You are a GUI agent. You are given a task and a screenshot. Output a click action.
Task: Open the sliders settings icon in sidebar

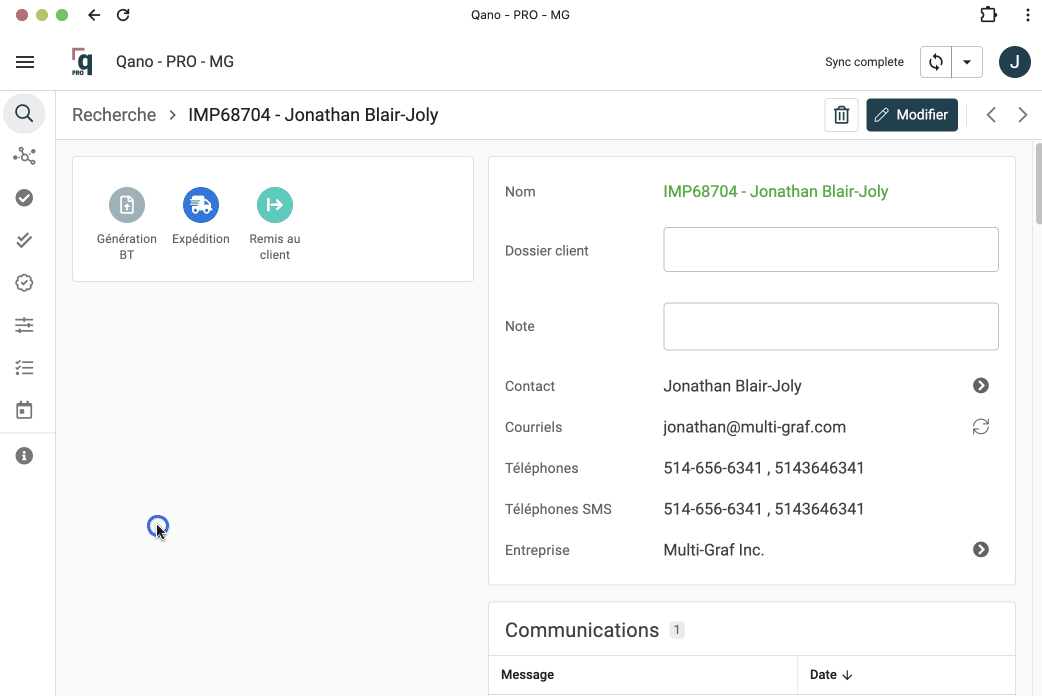[x=25, y=325]
